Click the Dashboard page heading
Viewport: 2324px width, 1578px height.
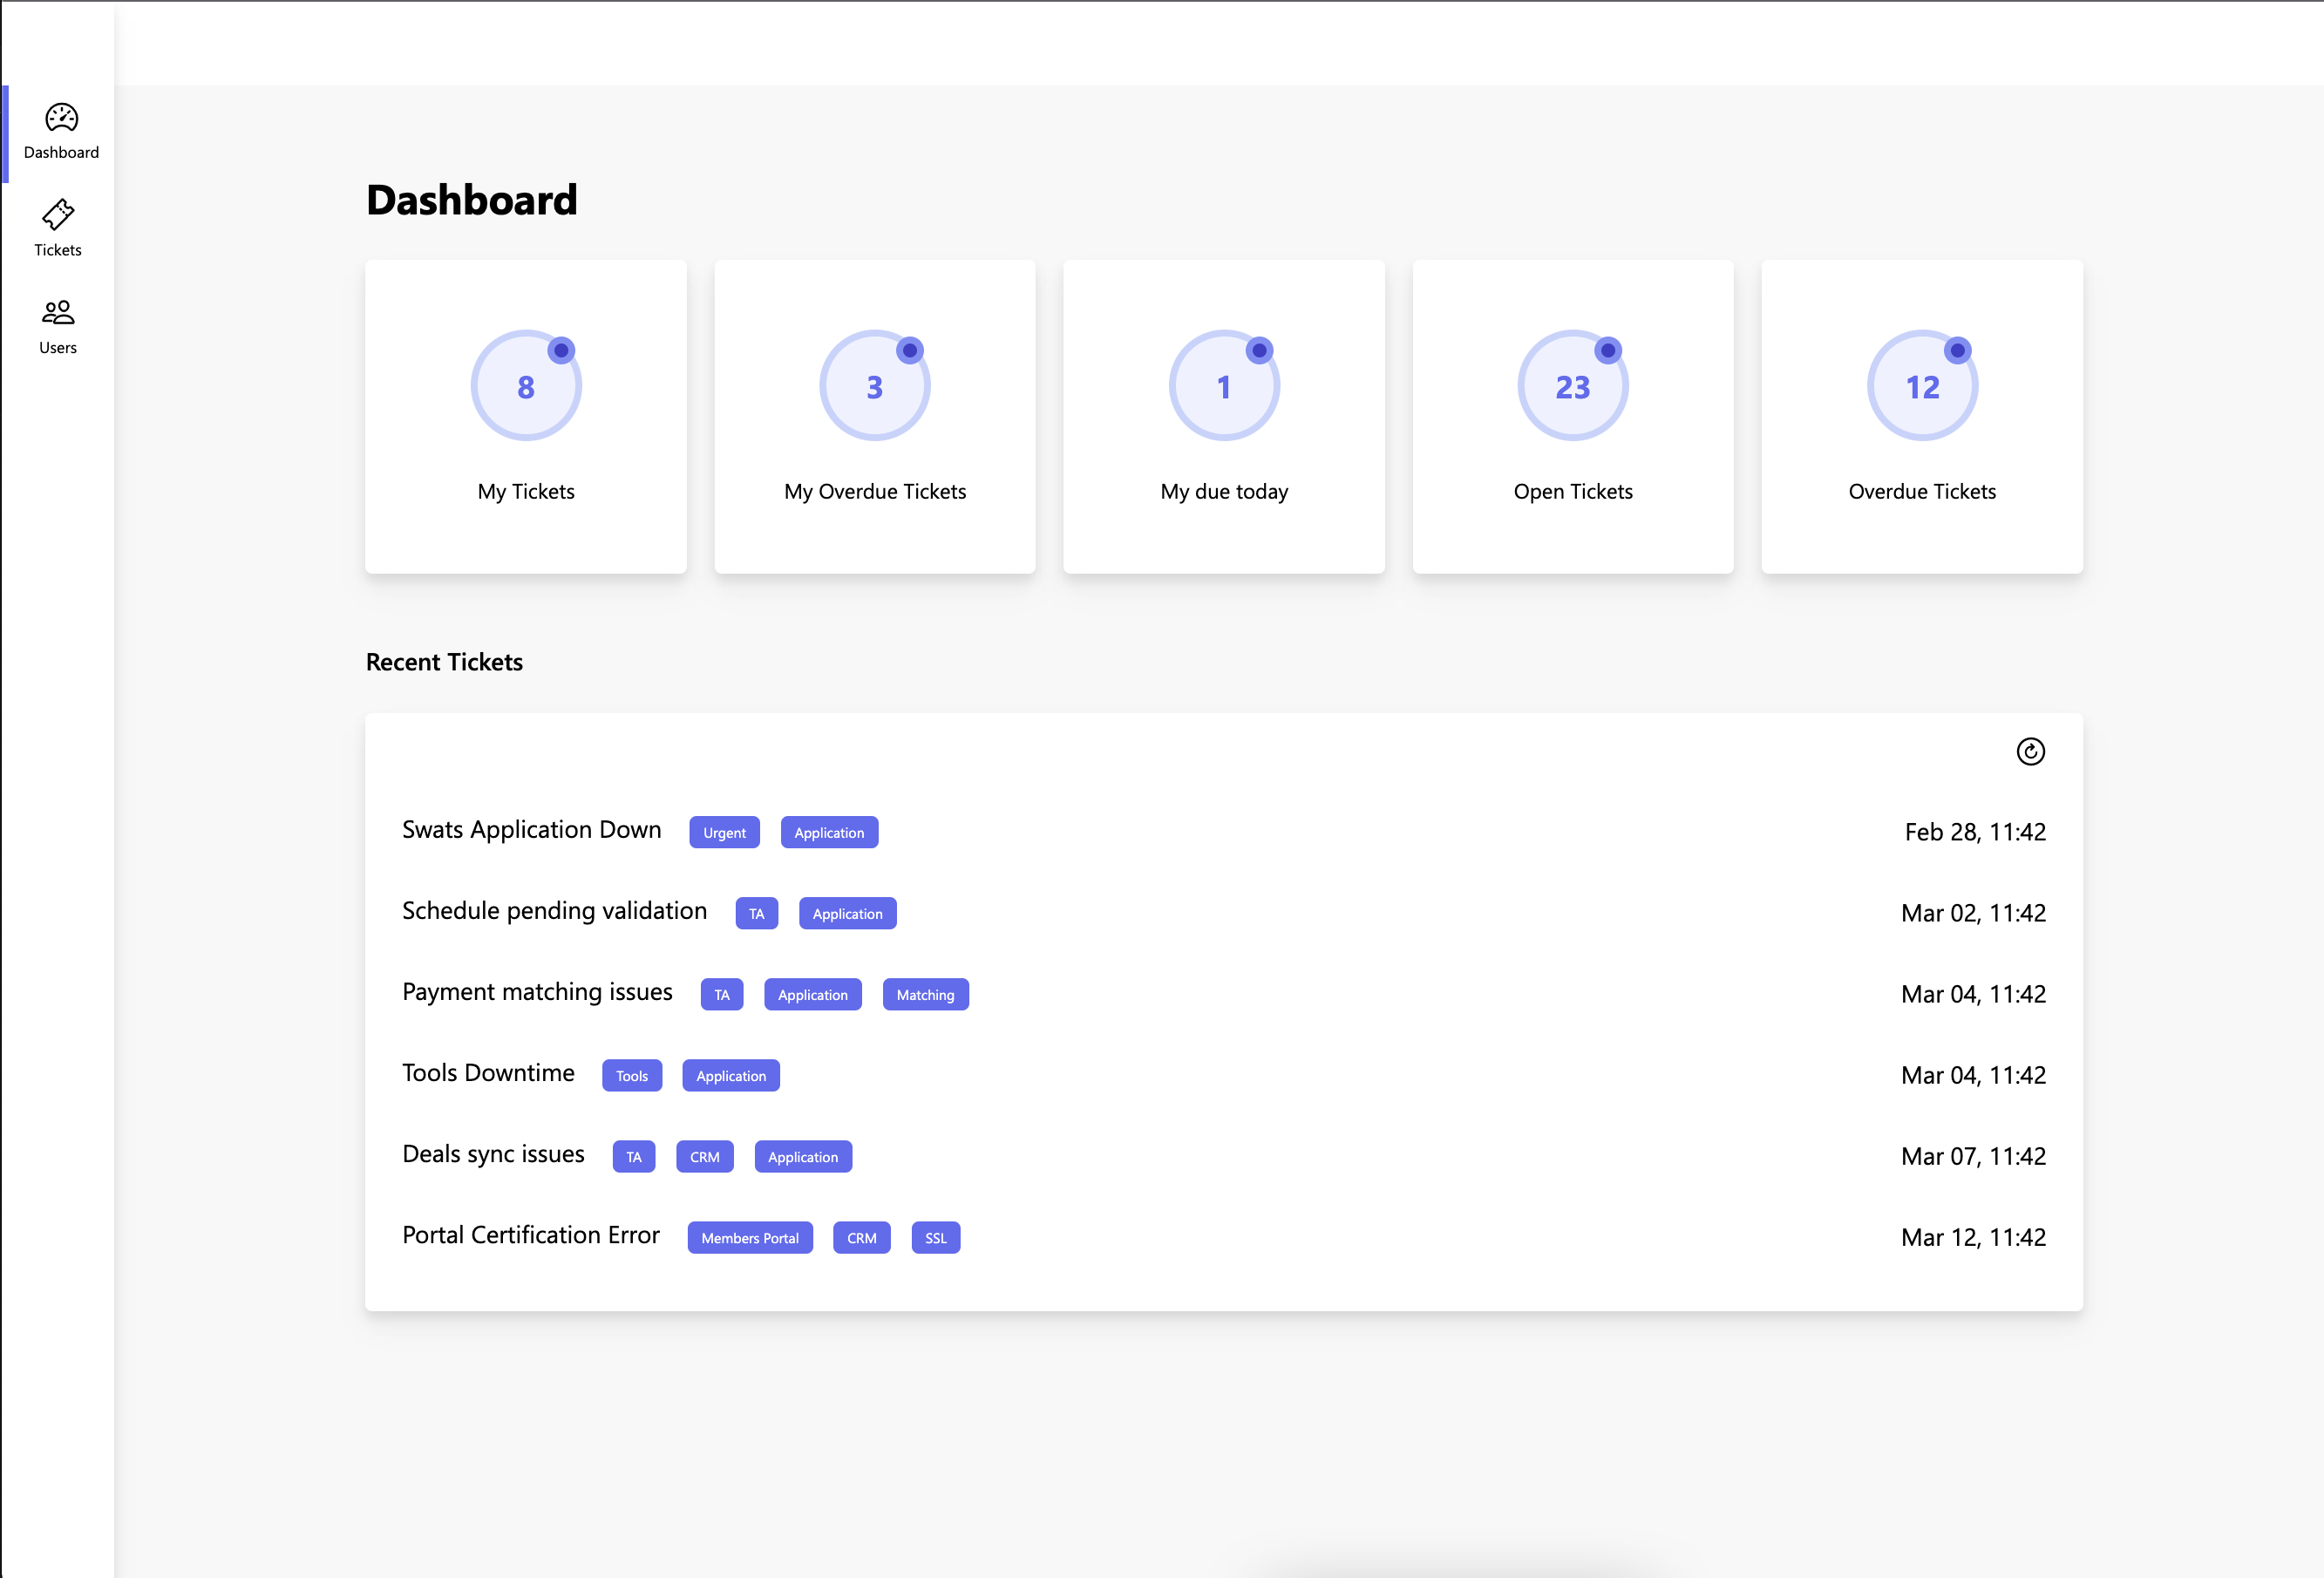pyautogui.click(x=472, y=199)
